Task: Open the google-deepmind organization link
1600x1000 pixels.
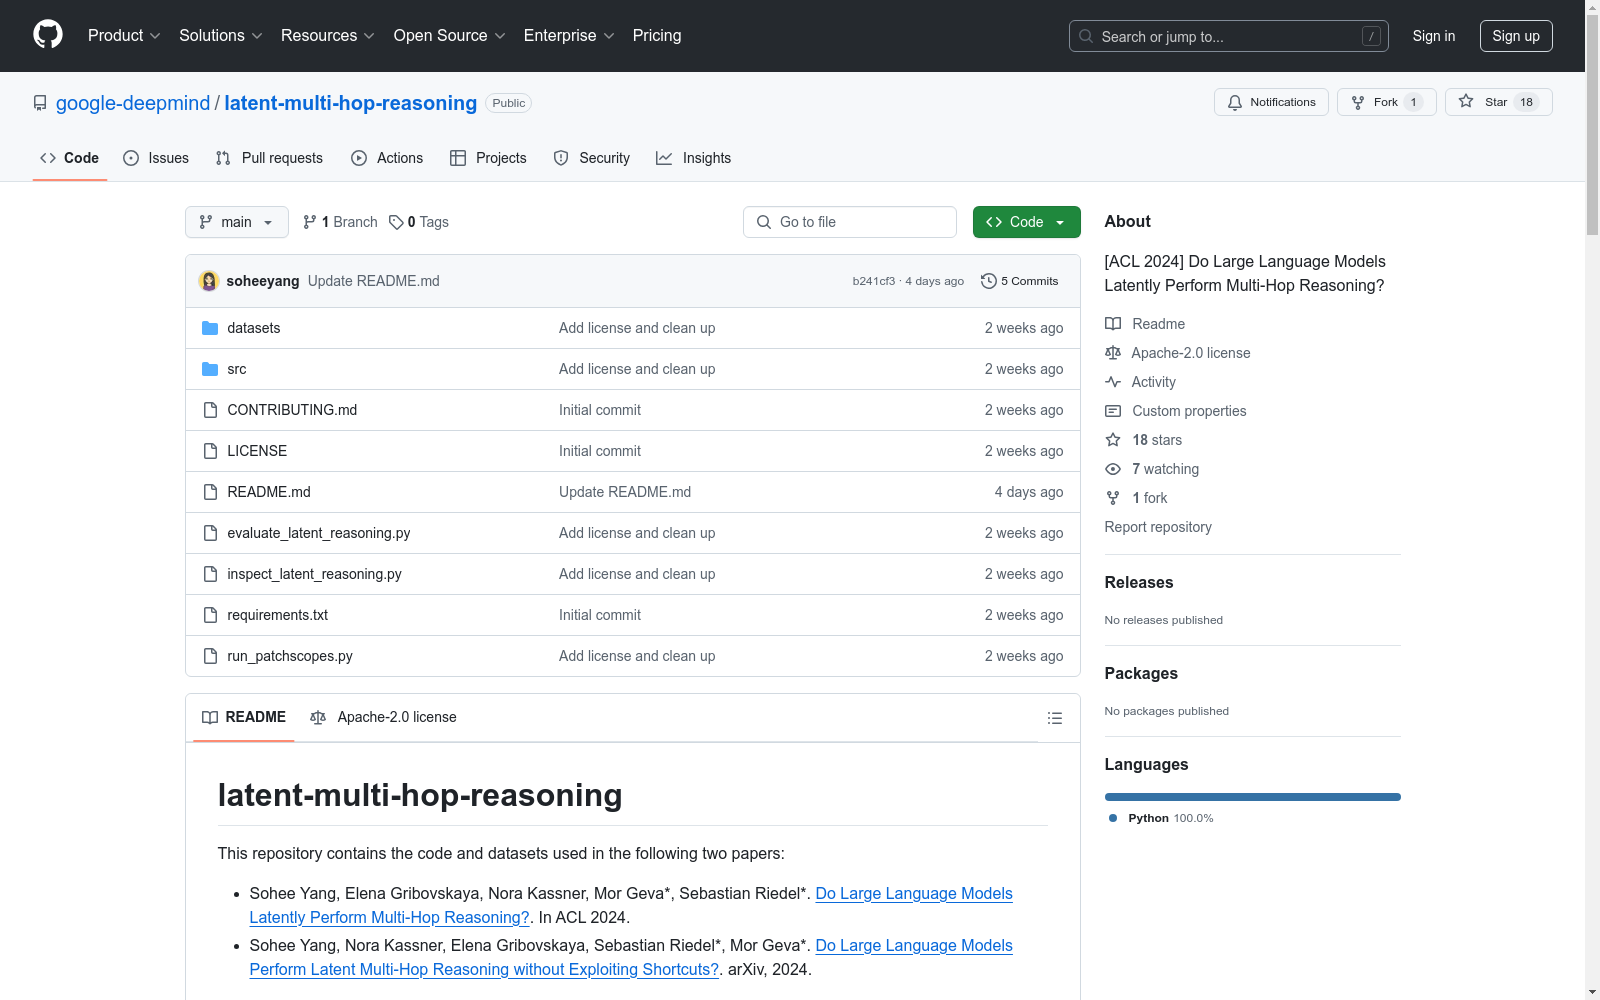Action: pyautogui.click(x=133, y=103)
